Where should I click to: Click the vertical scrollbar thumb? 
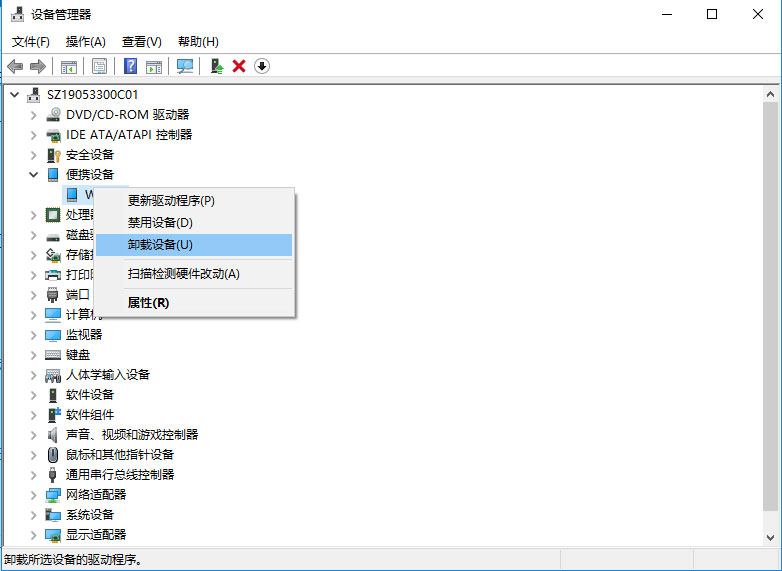pyautogui.click(x=771, y=306)
